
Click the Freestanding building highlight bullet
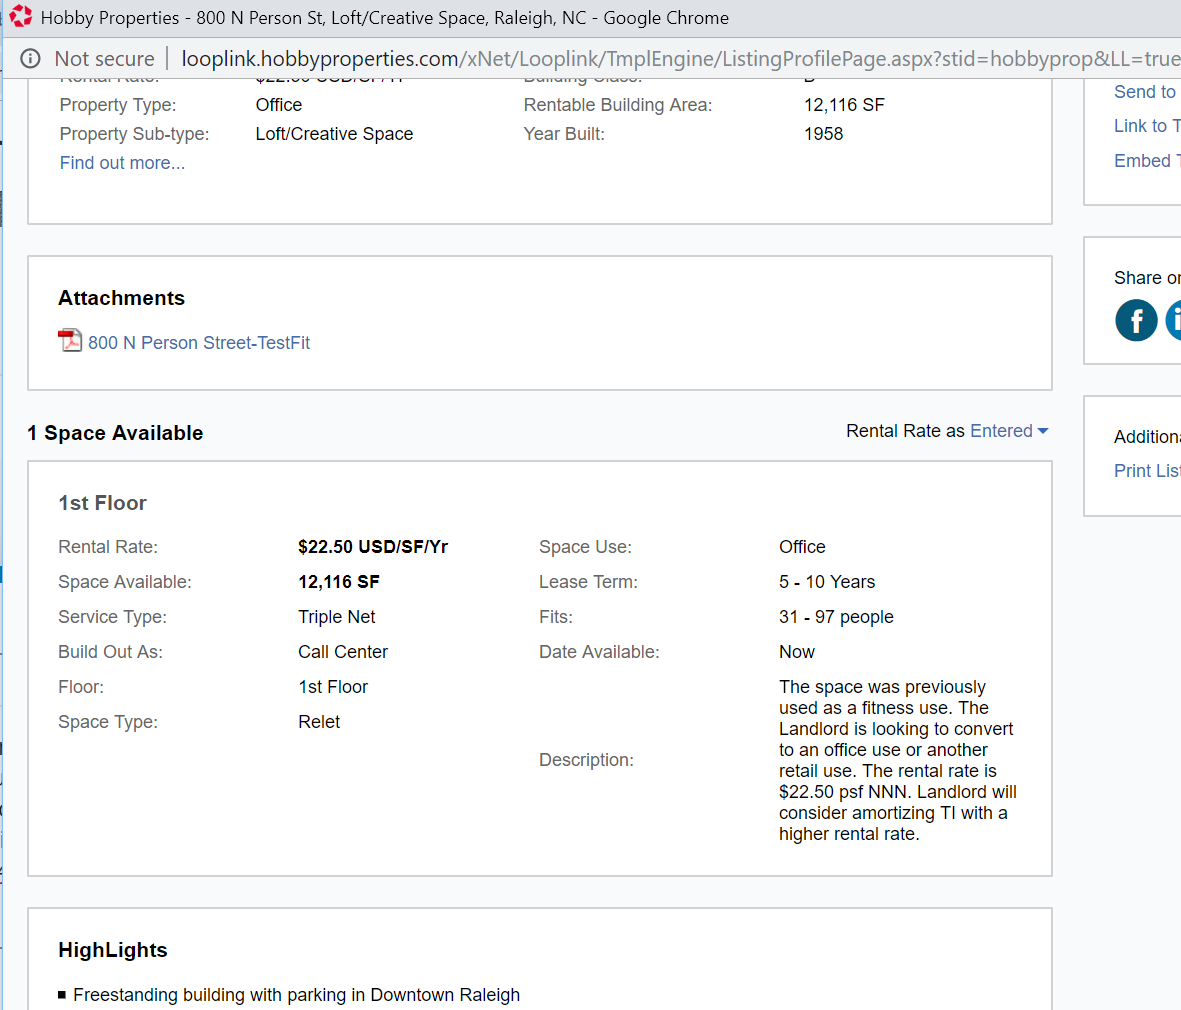(x=296, y=995)
